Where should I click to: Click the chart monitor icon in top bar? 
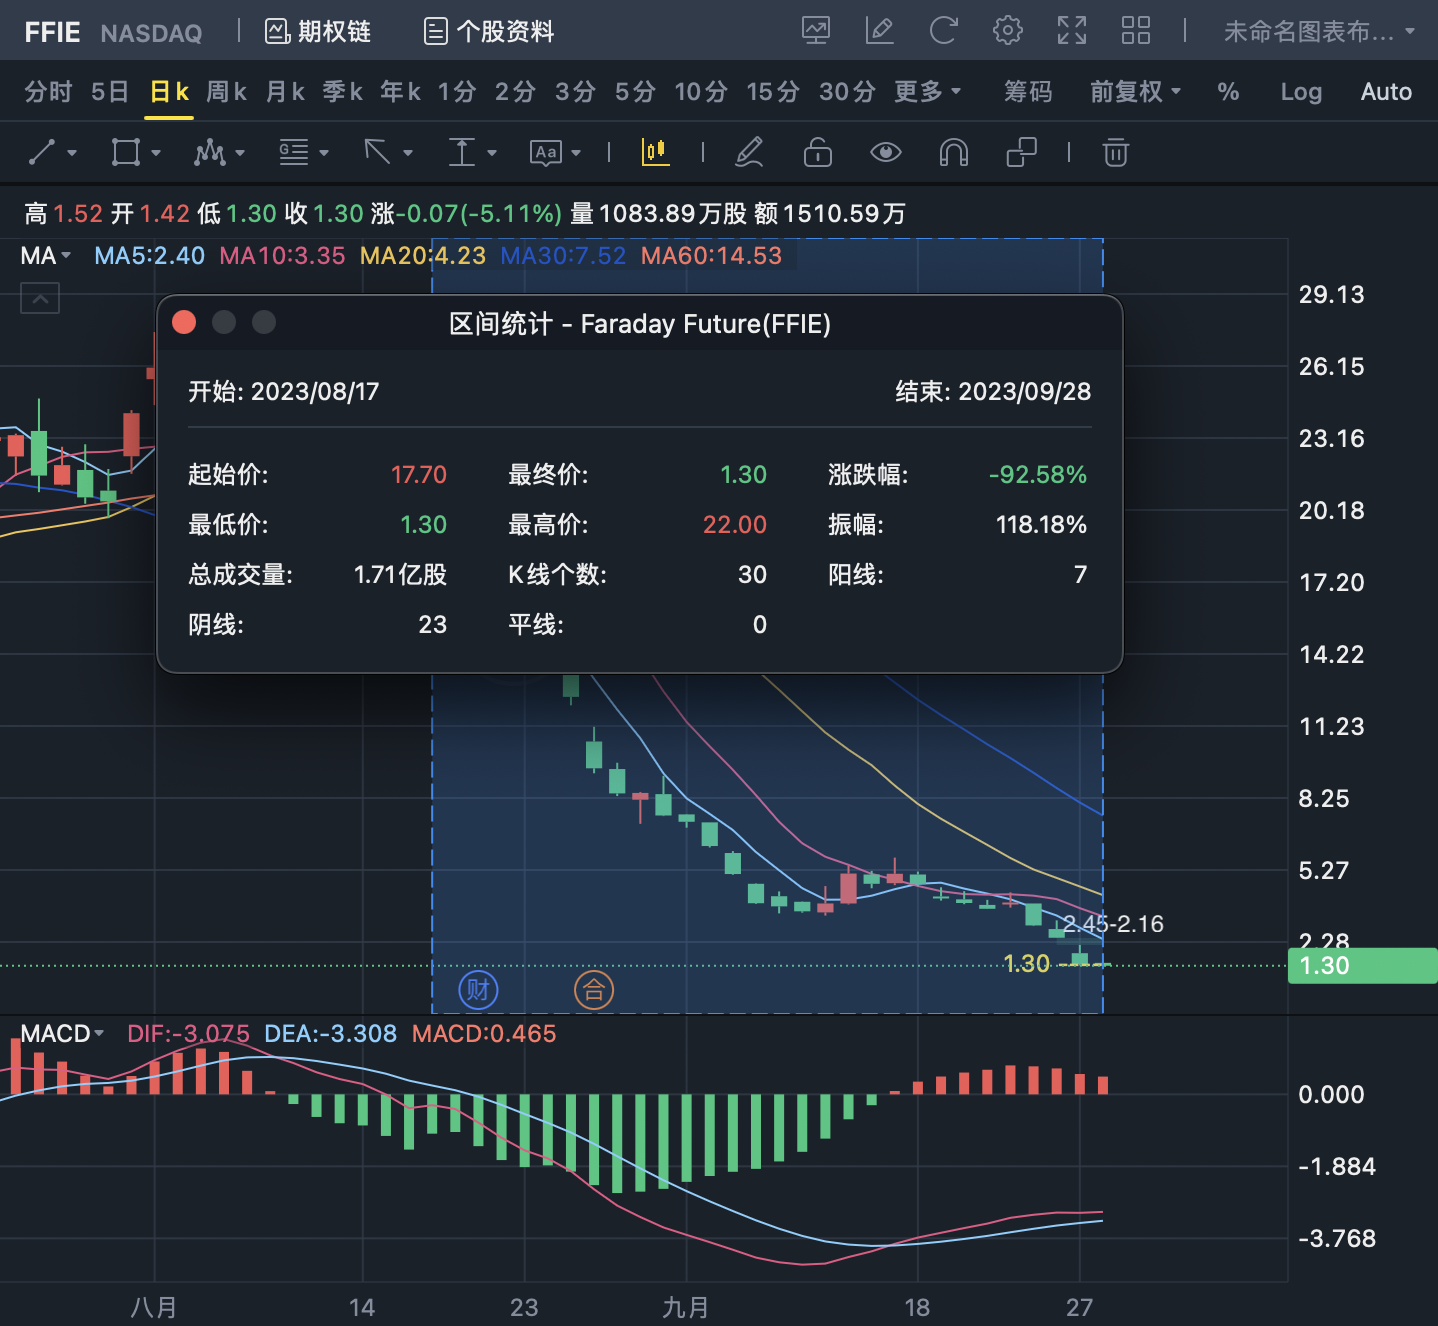[816, 31]
